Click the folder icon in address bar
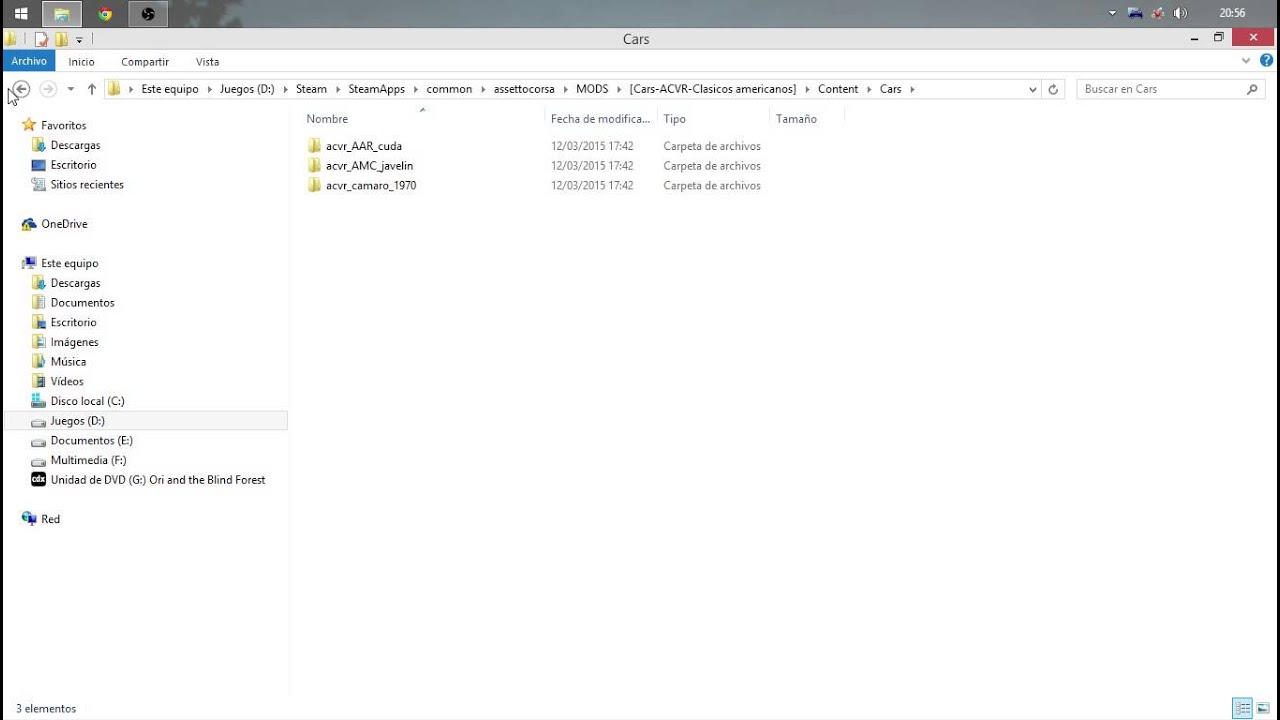 [x=114, y=89]
